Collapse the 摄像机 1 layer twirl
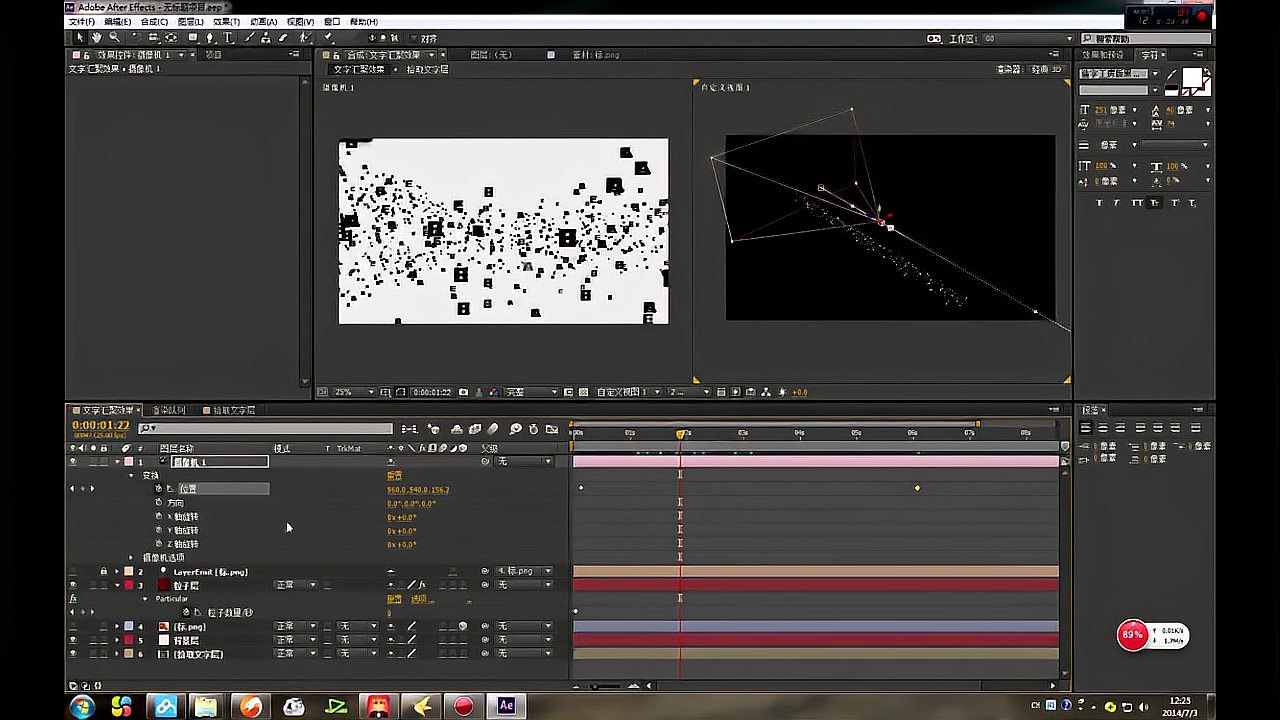The height and width of the screenshot is (720, 1280). click(118, 461)
